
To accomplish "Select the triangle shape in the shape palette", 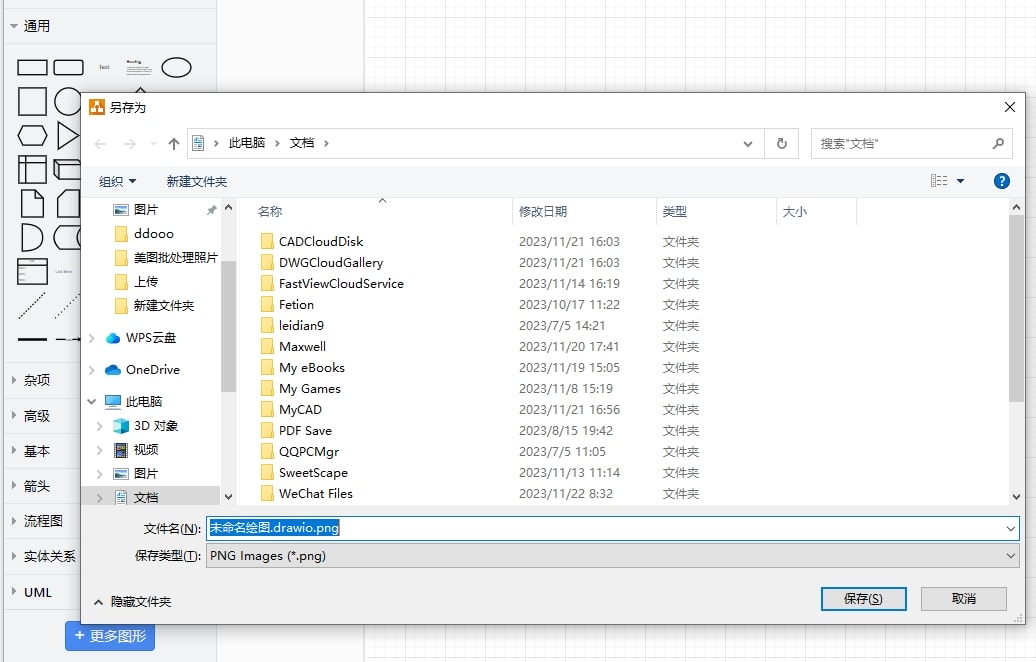I will 67,135.
